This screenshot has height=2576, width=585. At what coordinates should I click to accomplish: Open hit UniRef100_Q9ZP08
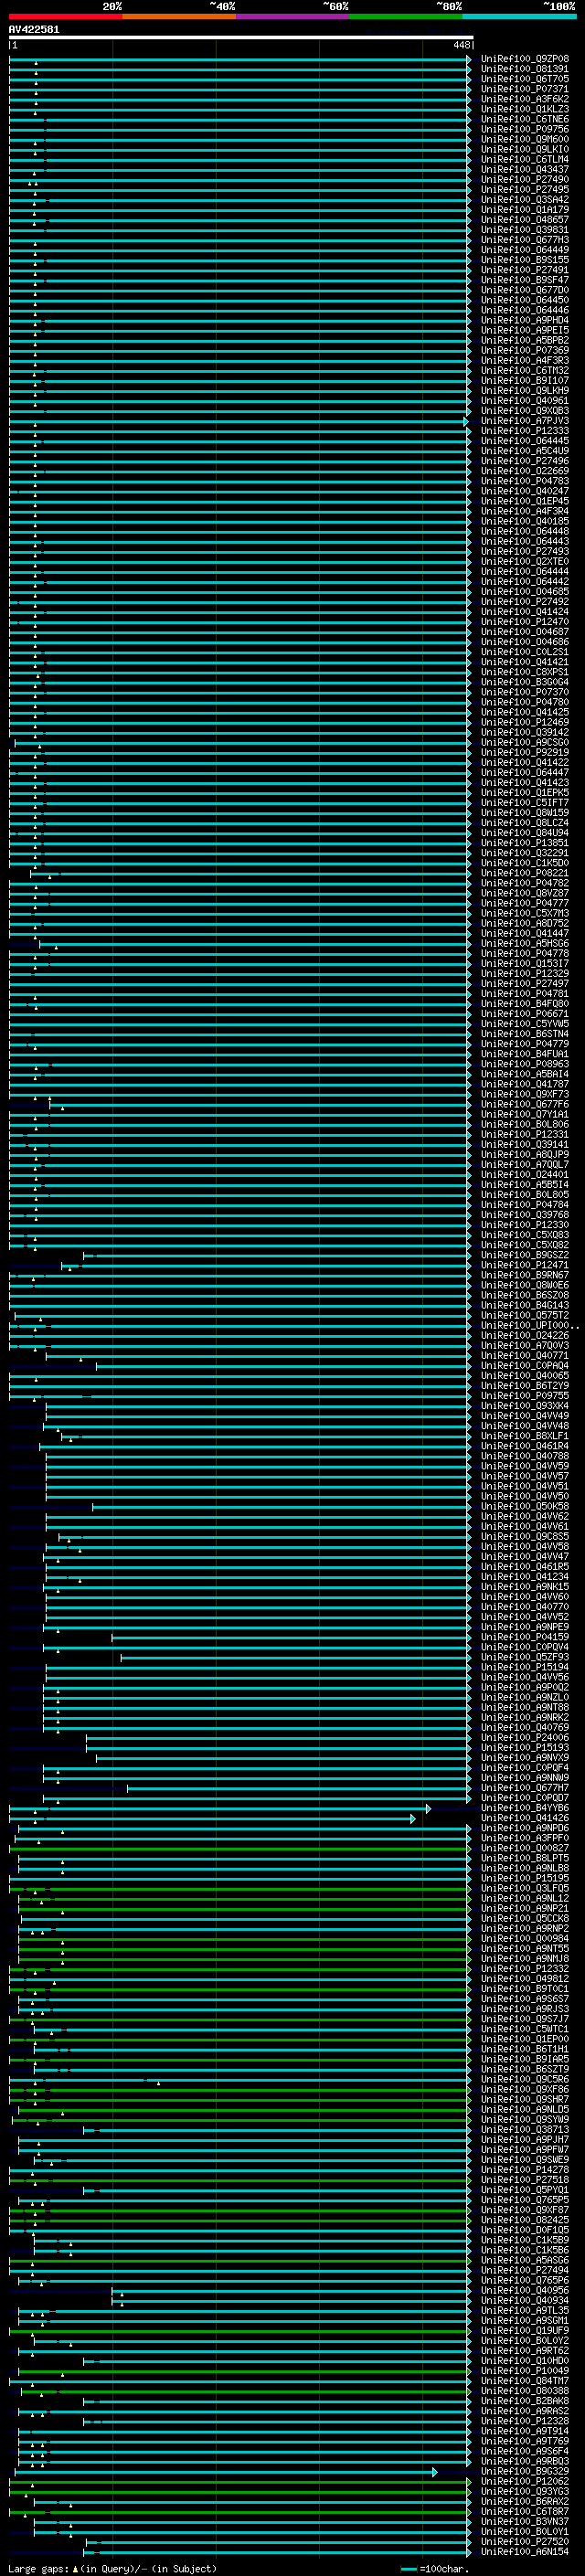[x=525, y=59]
